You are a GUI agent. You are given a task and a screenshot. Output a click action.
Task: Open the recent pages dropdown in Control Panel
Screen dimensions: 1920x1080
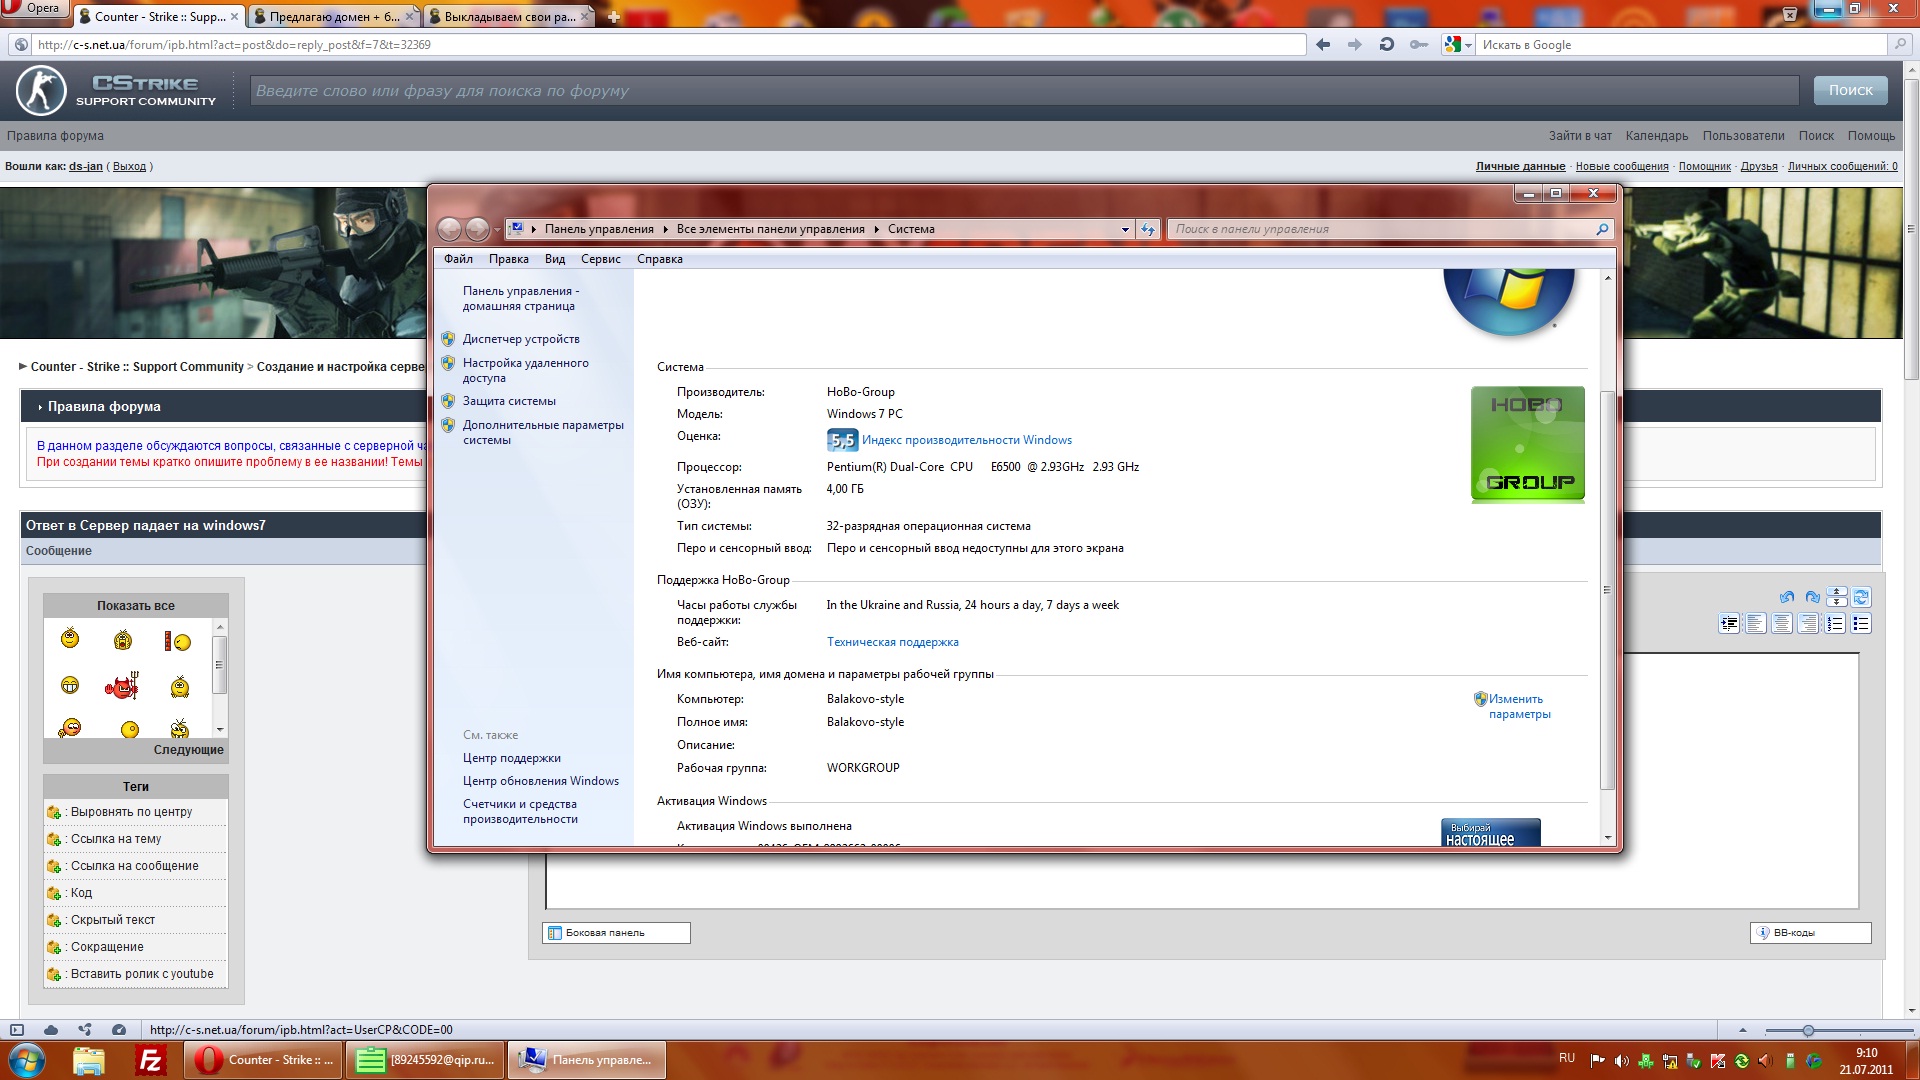pos(497,230)
